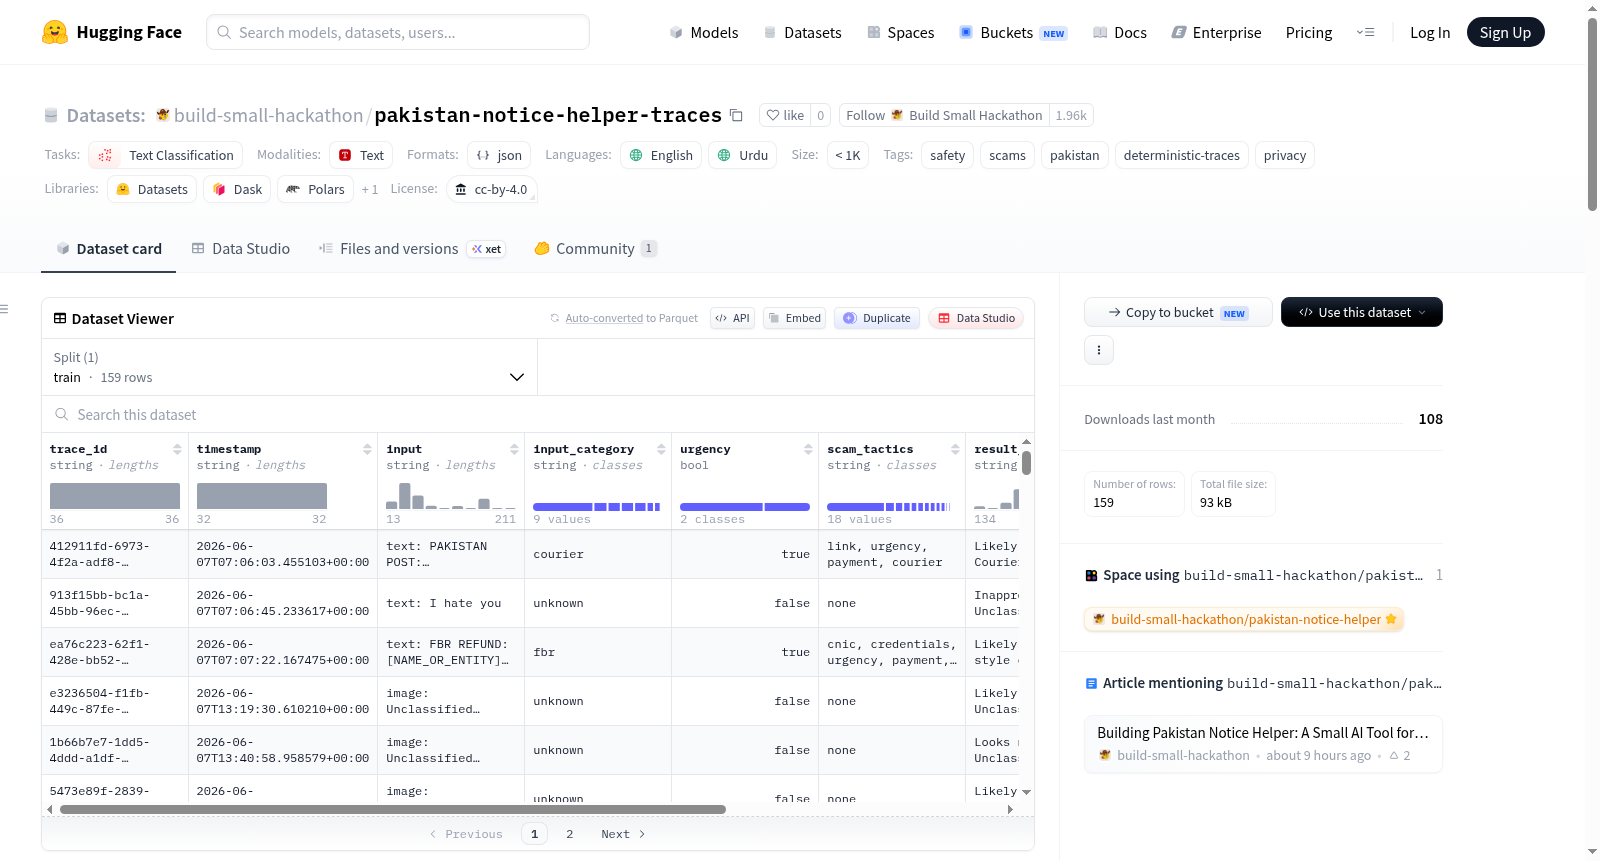Sort the scam_tactics column
Image resolution: width=1600 pixels, height=861 pixels.
(x=955, y=449)
